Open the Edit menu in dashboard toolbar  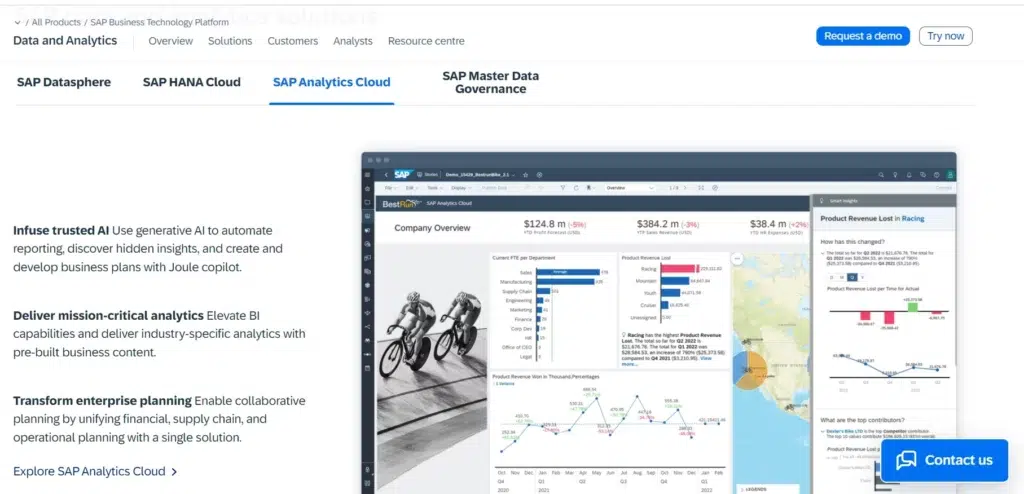point(411,188)
